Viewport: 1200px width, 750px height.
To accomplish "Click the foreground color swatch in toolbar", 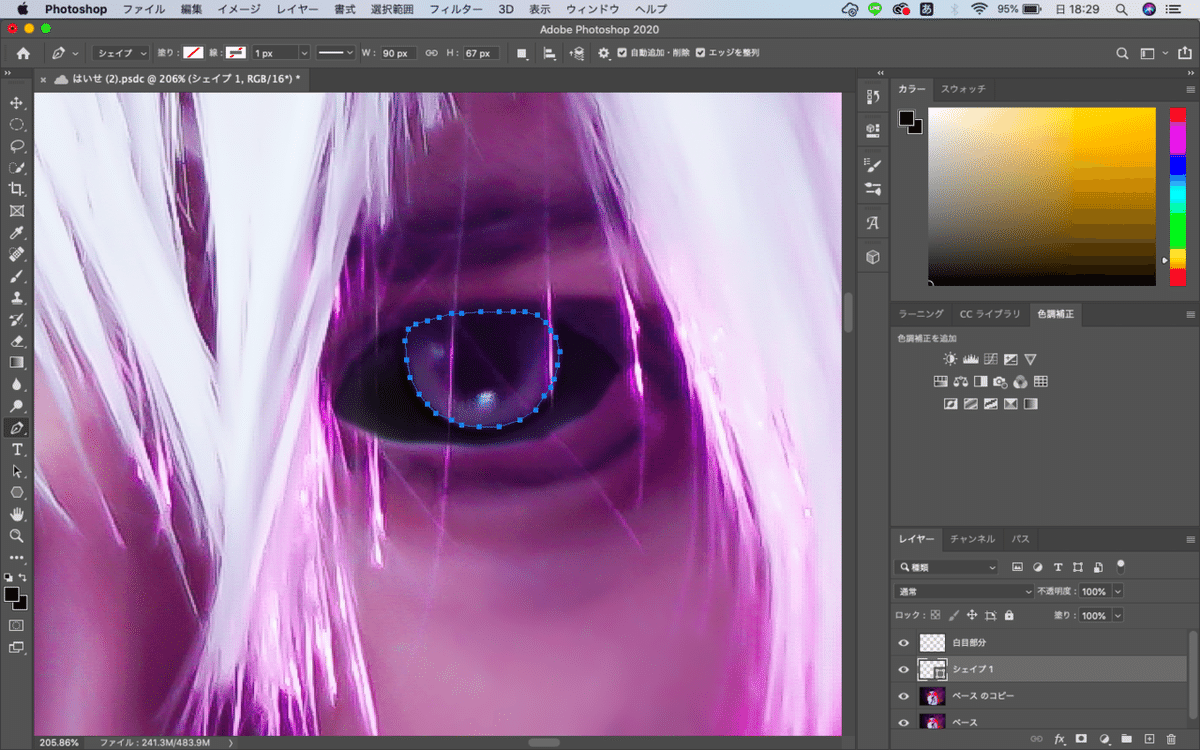I will coord(12,595).
